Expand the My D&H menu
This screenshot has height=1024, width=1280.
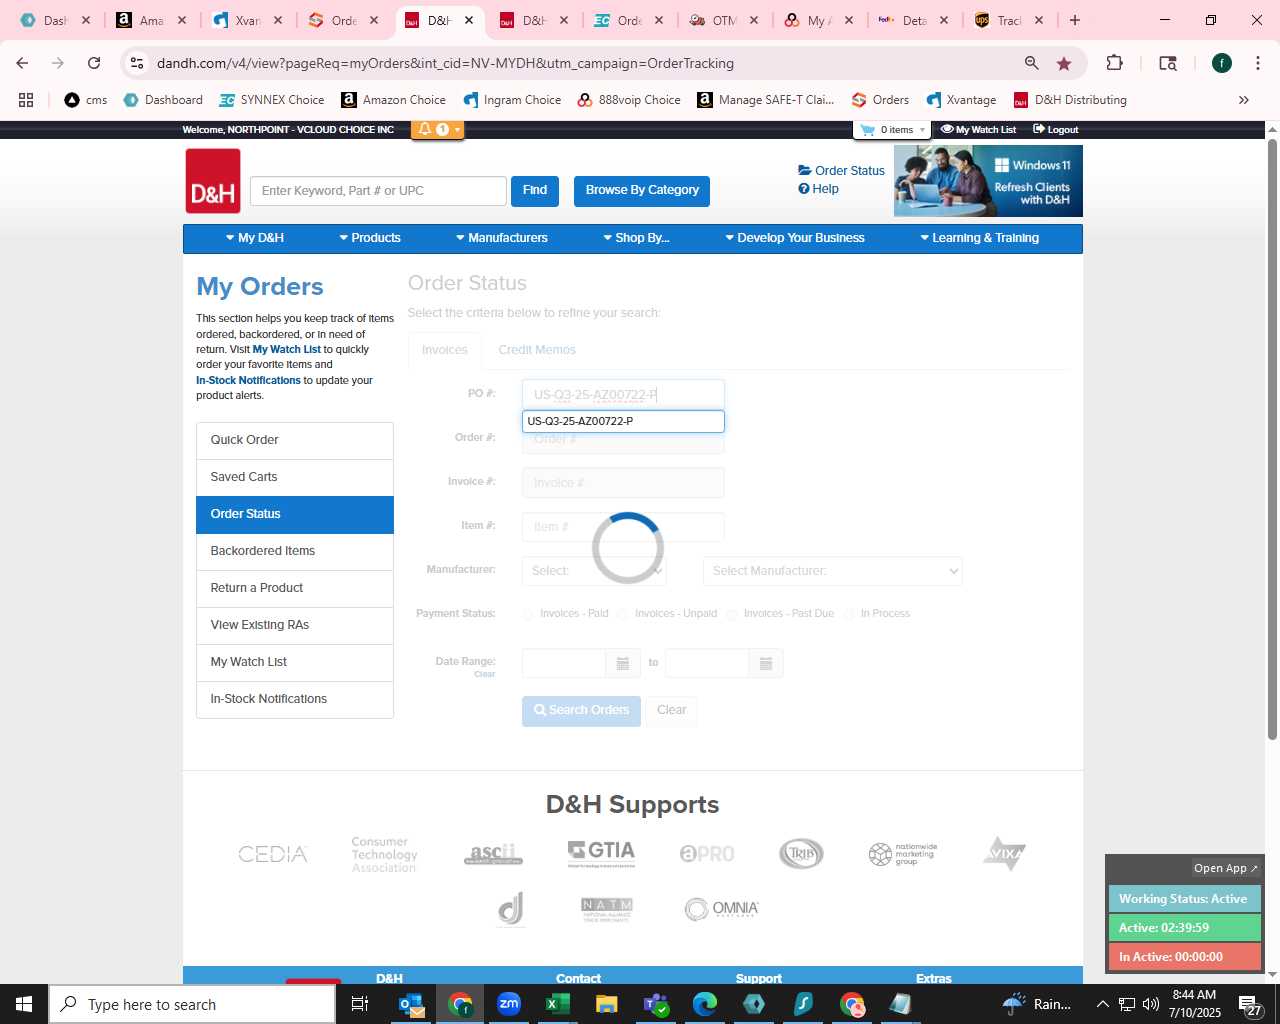tap(255, 238)
